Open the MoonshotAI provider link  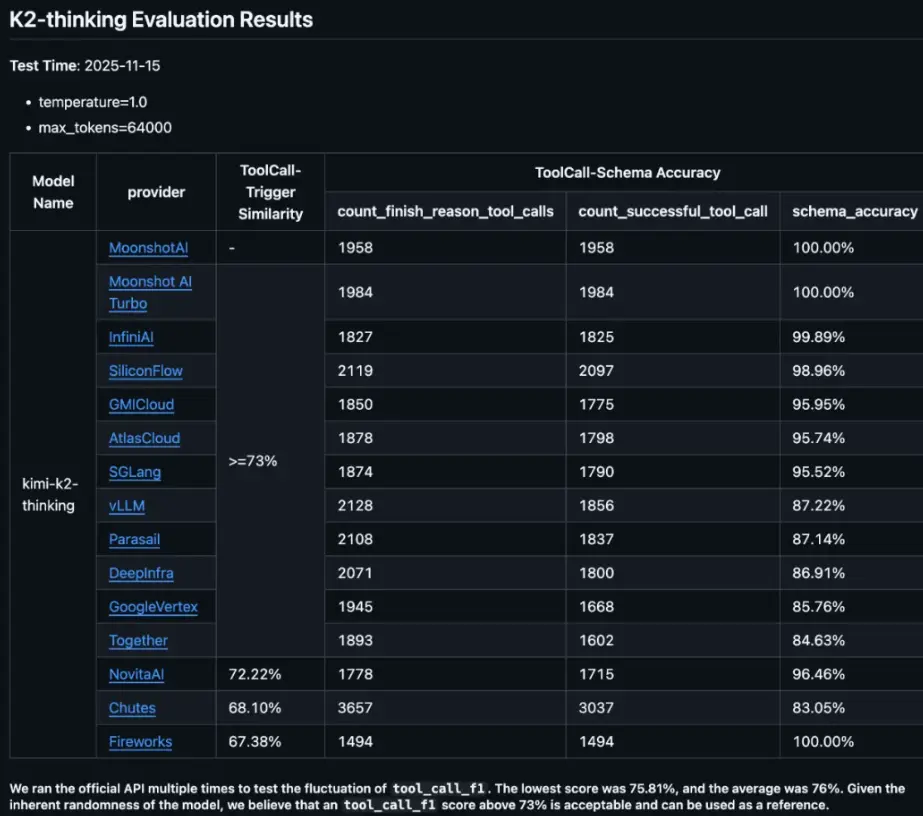pos(148,248)
